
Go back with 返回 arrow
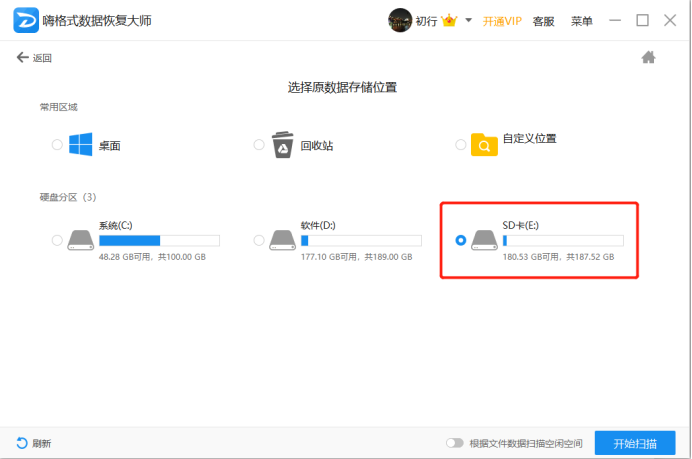(x=34, y=58)
